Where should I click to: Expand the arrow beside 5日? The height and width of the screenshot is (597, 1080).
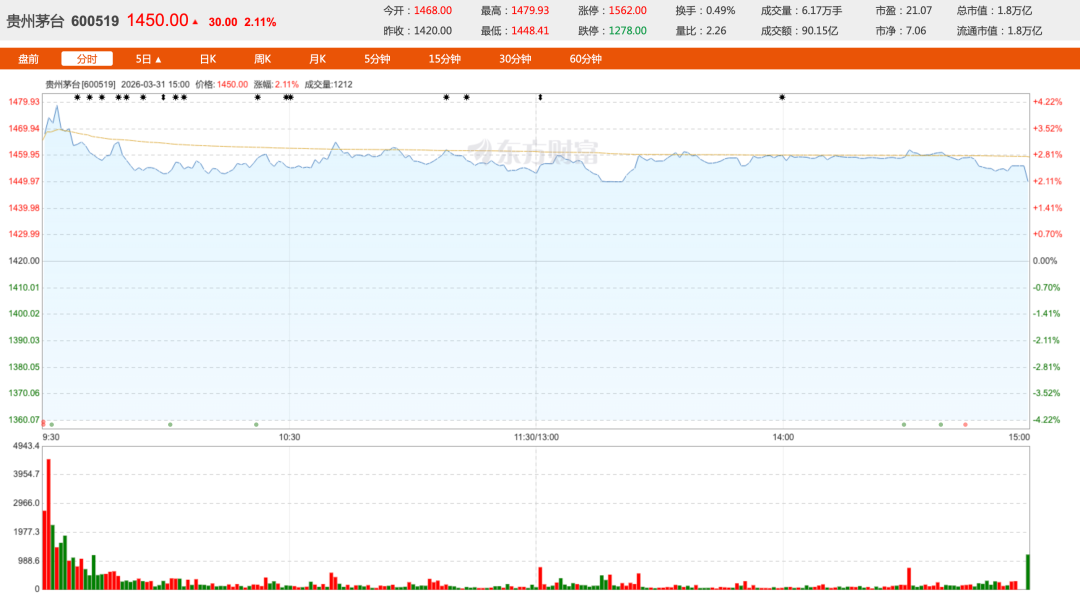tap(158, 60)
